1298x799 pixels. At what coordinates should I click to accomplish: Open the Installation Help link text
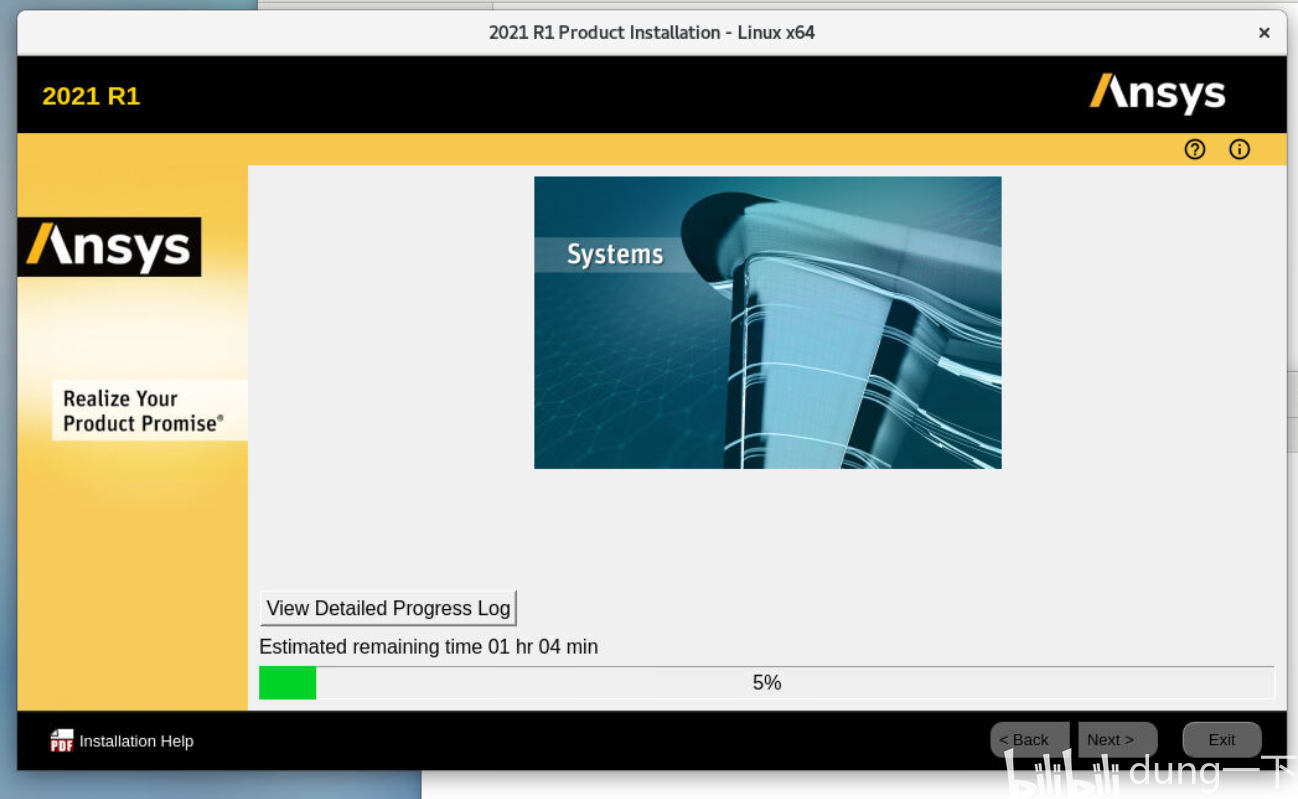[136, 741]
